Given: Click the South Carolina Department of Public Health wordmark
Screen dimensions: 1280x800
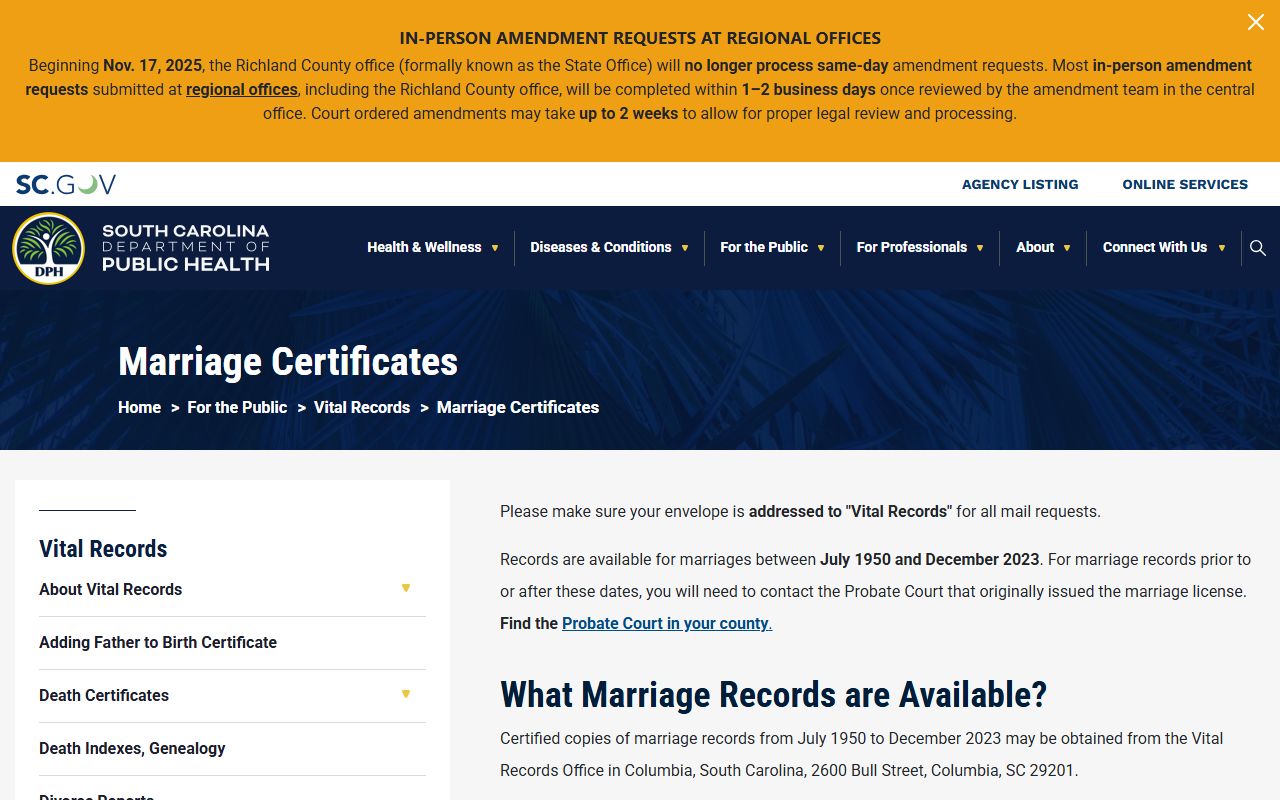Looking at the screenshot, I should click(186, 248).
